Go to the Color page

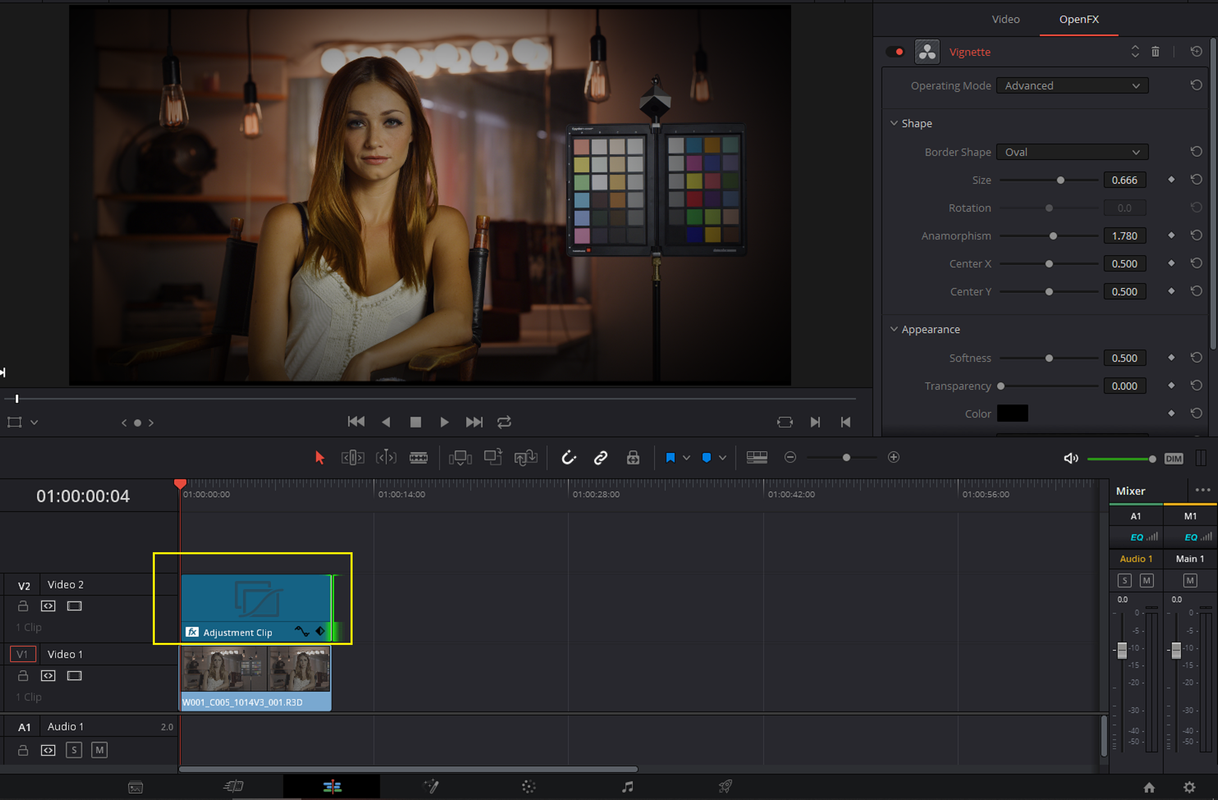[530, 787]
